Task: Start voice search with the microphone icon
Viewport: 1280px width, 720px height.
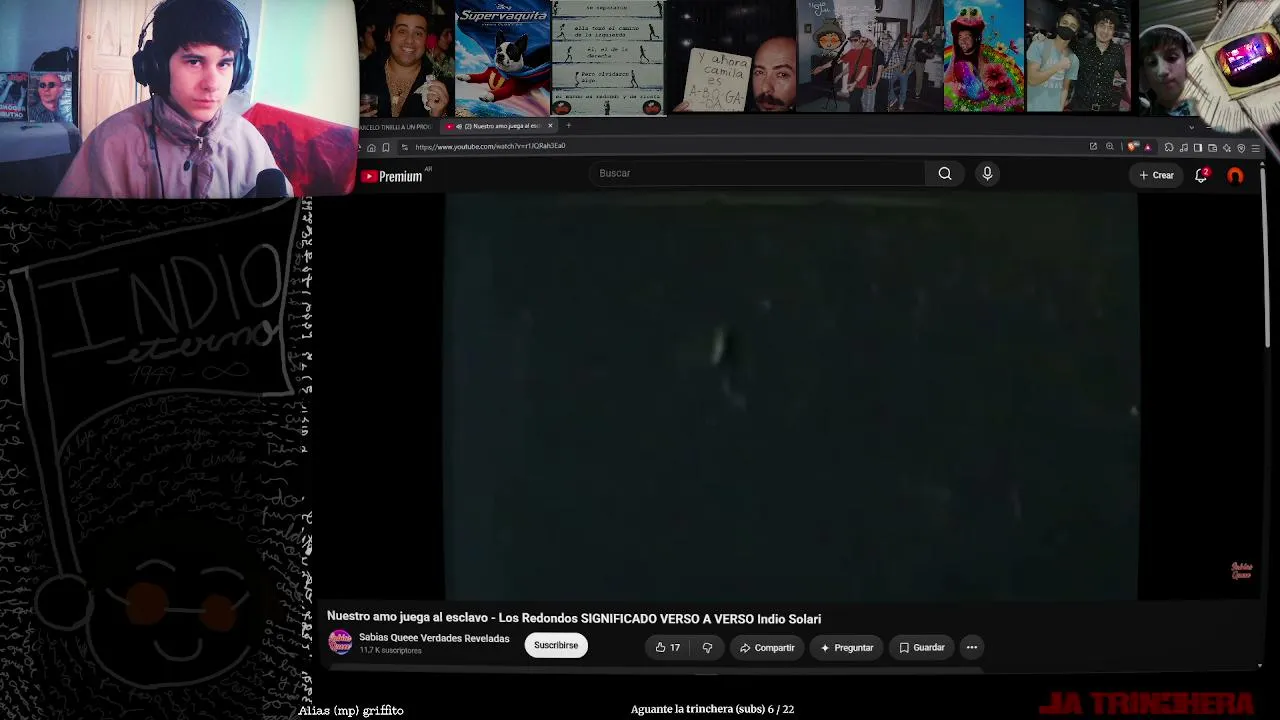Action: coord(987,174)
